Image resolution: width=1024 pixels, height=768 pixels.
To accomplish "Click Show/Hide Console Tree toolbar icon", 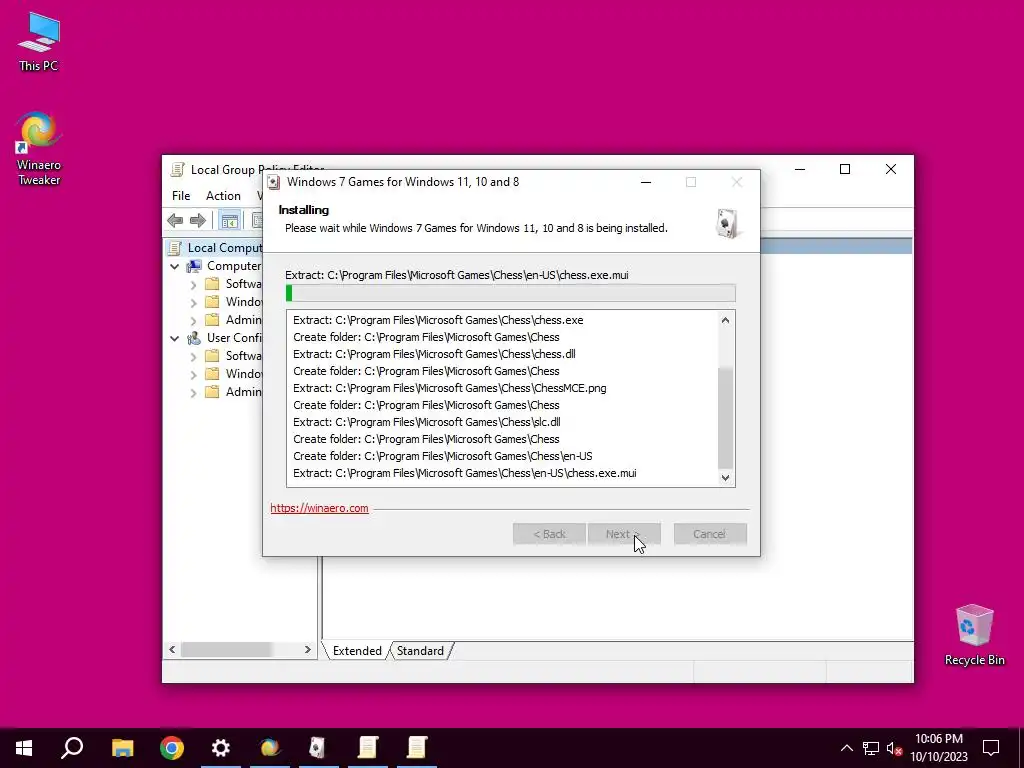I will 229,221.
